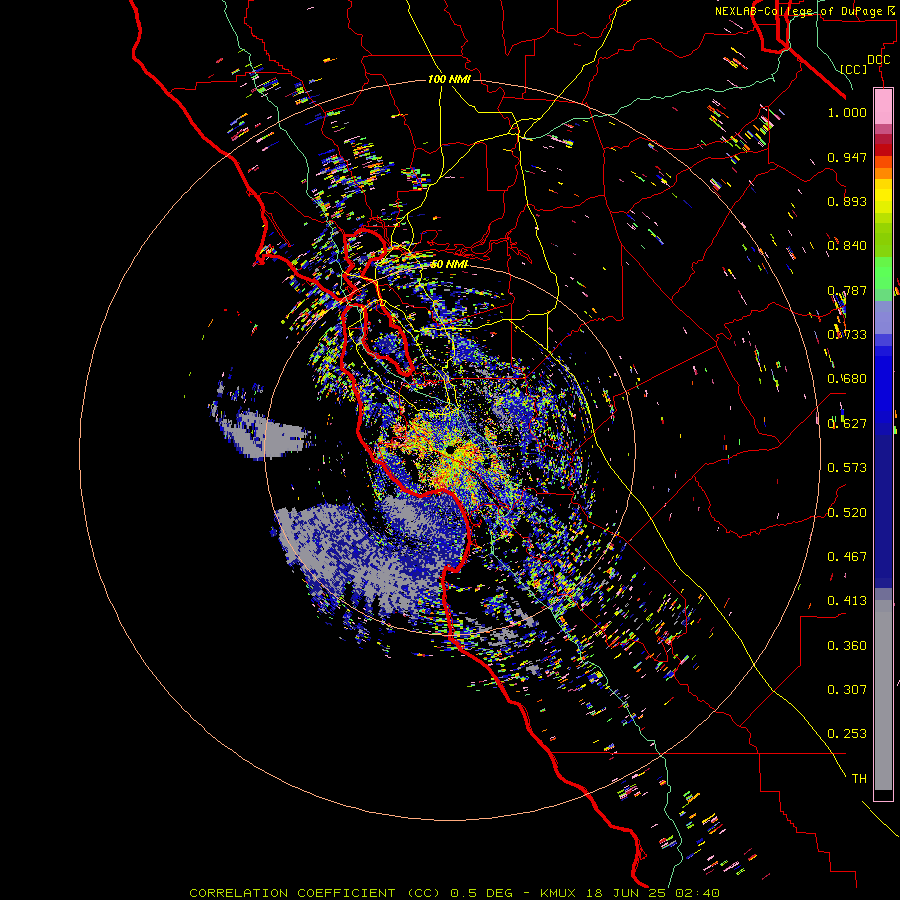Click the TH label at scale bottom

point(859,779)
